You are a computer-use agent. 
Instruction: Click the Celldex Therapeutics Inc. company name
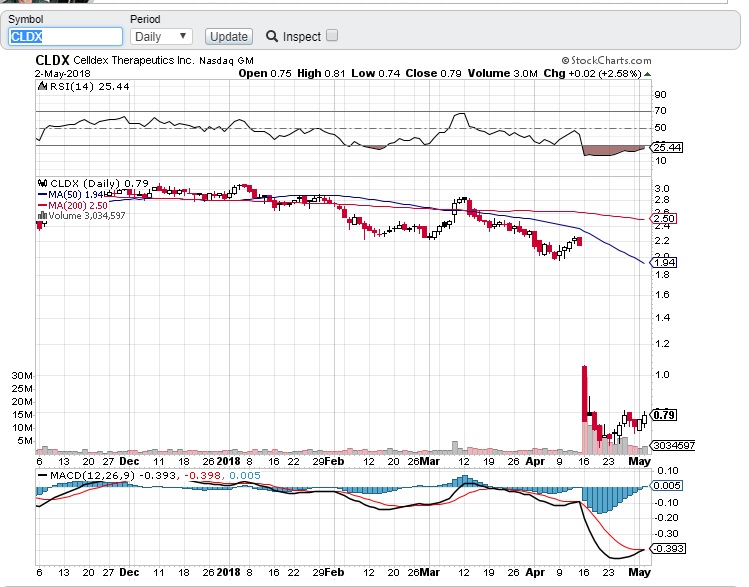[x=134, y=61]
